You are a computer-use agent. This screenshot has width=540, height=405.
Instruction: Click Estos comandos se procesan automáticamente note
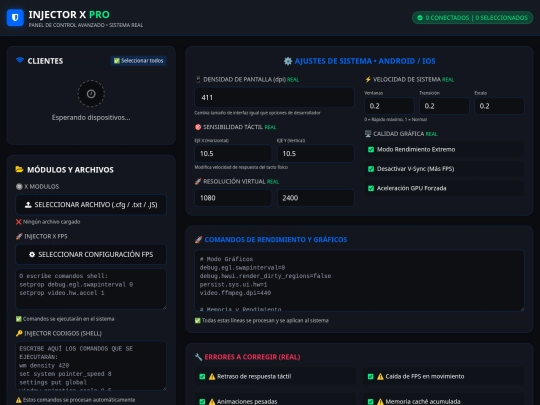[x=79, y=400]
